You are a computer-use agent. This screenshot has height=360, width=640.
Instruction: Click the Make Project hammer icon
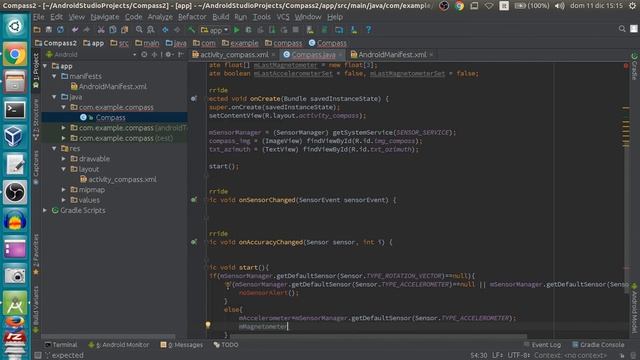tap(191, 30)
